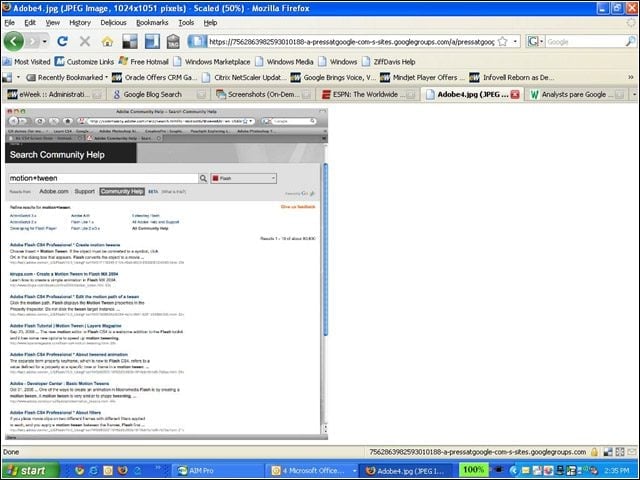The height and width of the screenshot is (480, 640).
Task: Click the 2:35 PM taskbar clock
Action: click(617, 471)
